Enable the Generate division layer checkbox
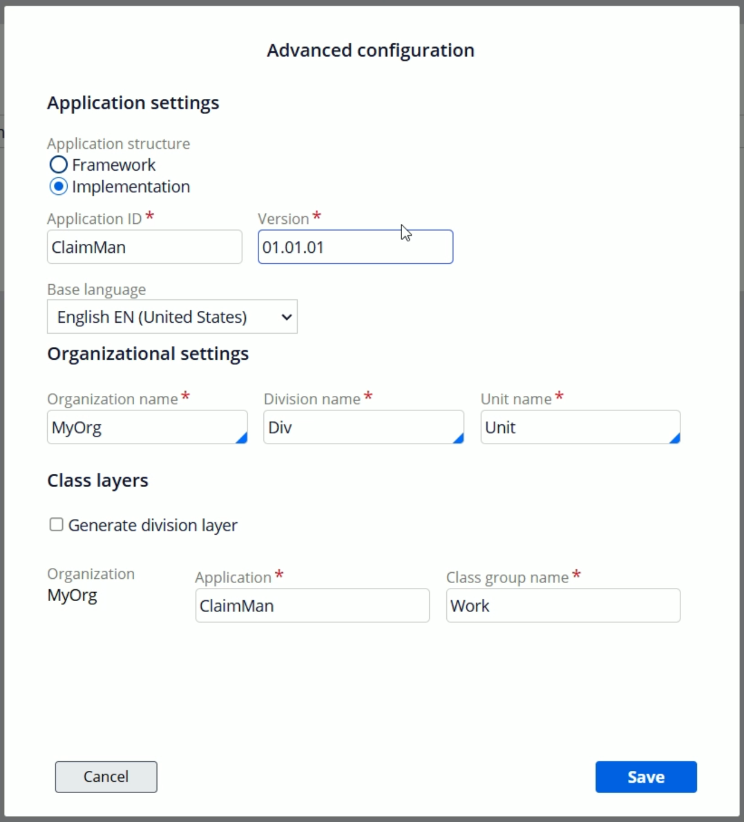Viewport: 744px width, 822px height. (x=56, y=524)
